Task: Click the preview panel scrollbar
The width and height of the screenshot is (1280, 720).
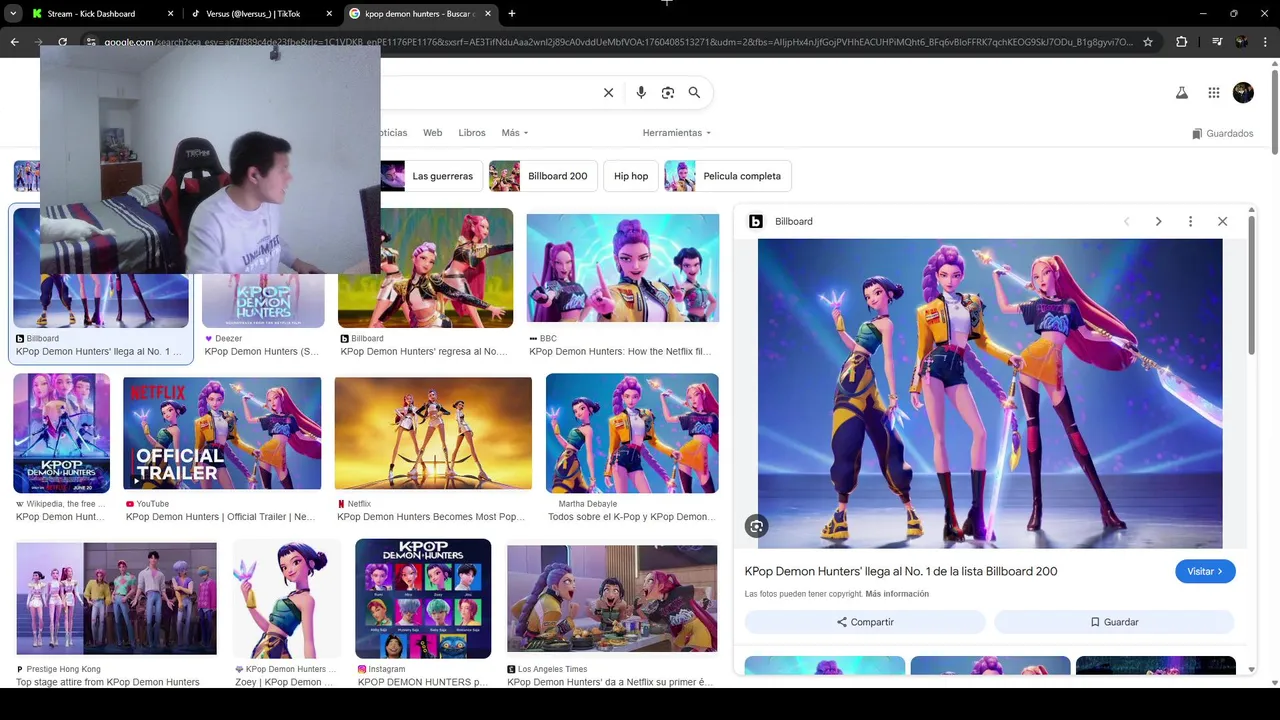Action: click(x=1251, y=285)
